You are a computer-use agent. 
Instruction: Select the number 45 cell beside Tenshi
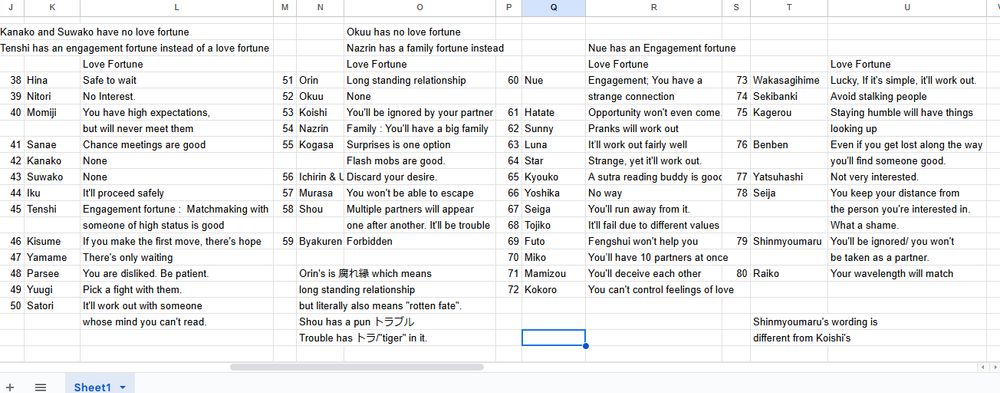tap(12, 209)
